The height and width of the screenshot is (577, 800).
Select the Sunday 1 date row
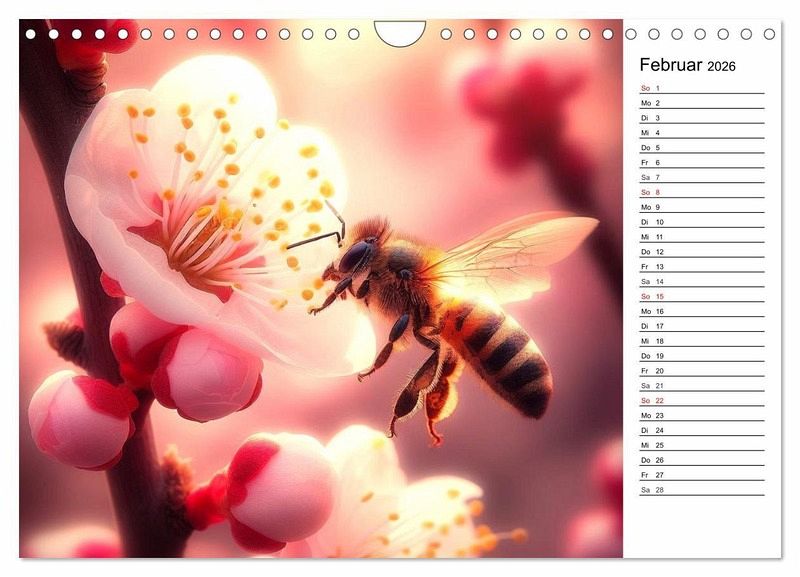point(700,88)
